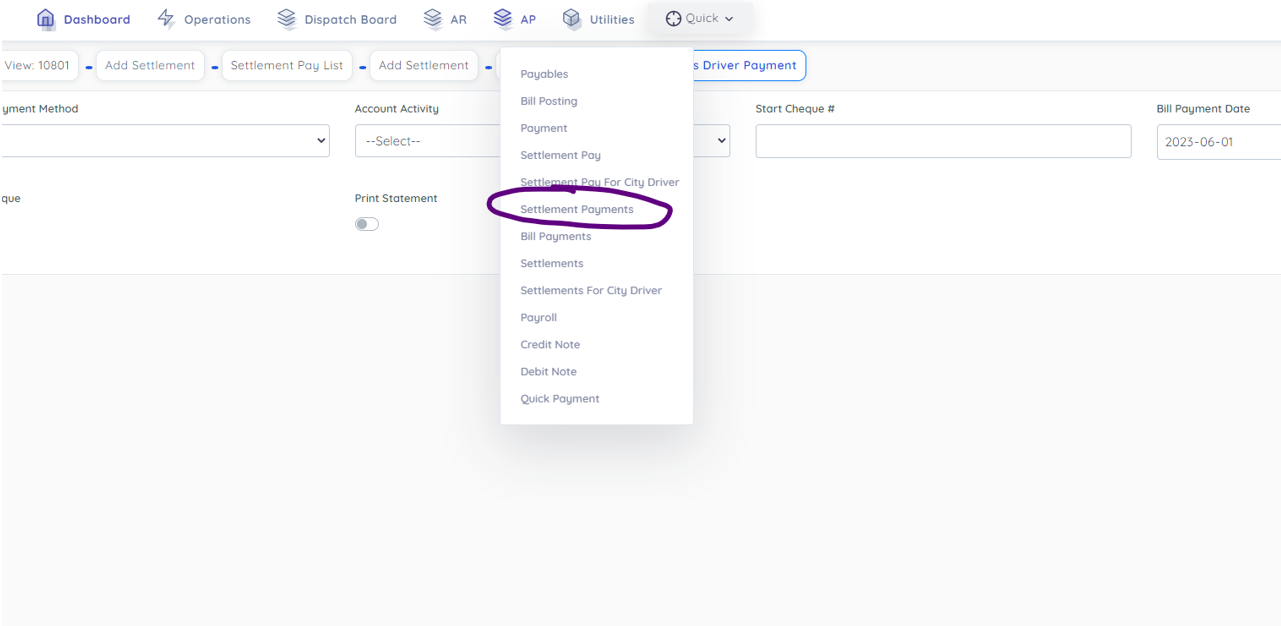Click the Start Cheque # field

[943, 141]
